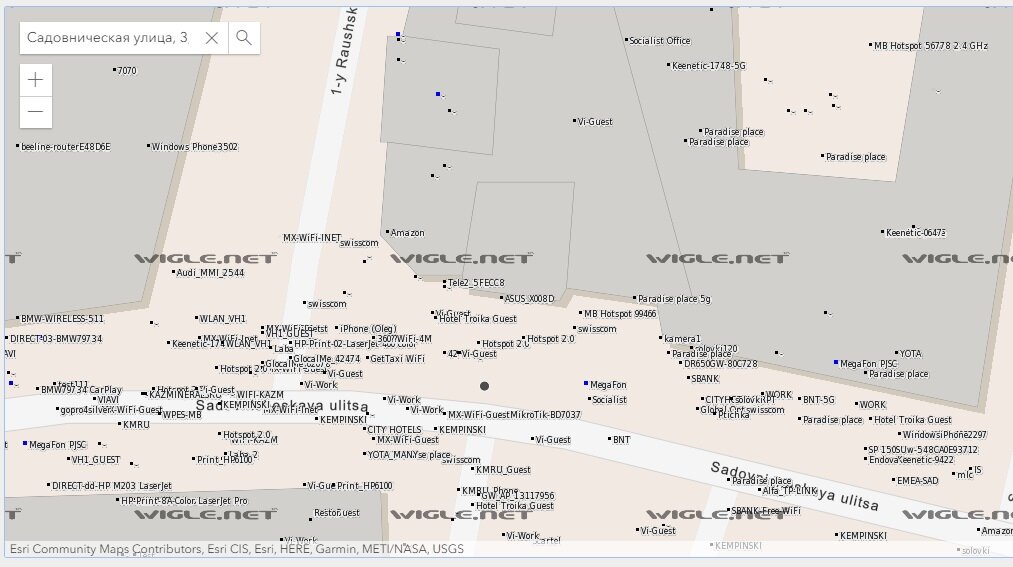Click the 'EMEA-SAD' network label
This screenshot has height=567, width=1013.
pyautogui.click(x=917, y=480)
